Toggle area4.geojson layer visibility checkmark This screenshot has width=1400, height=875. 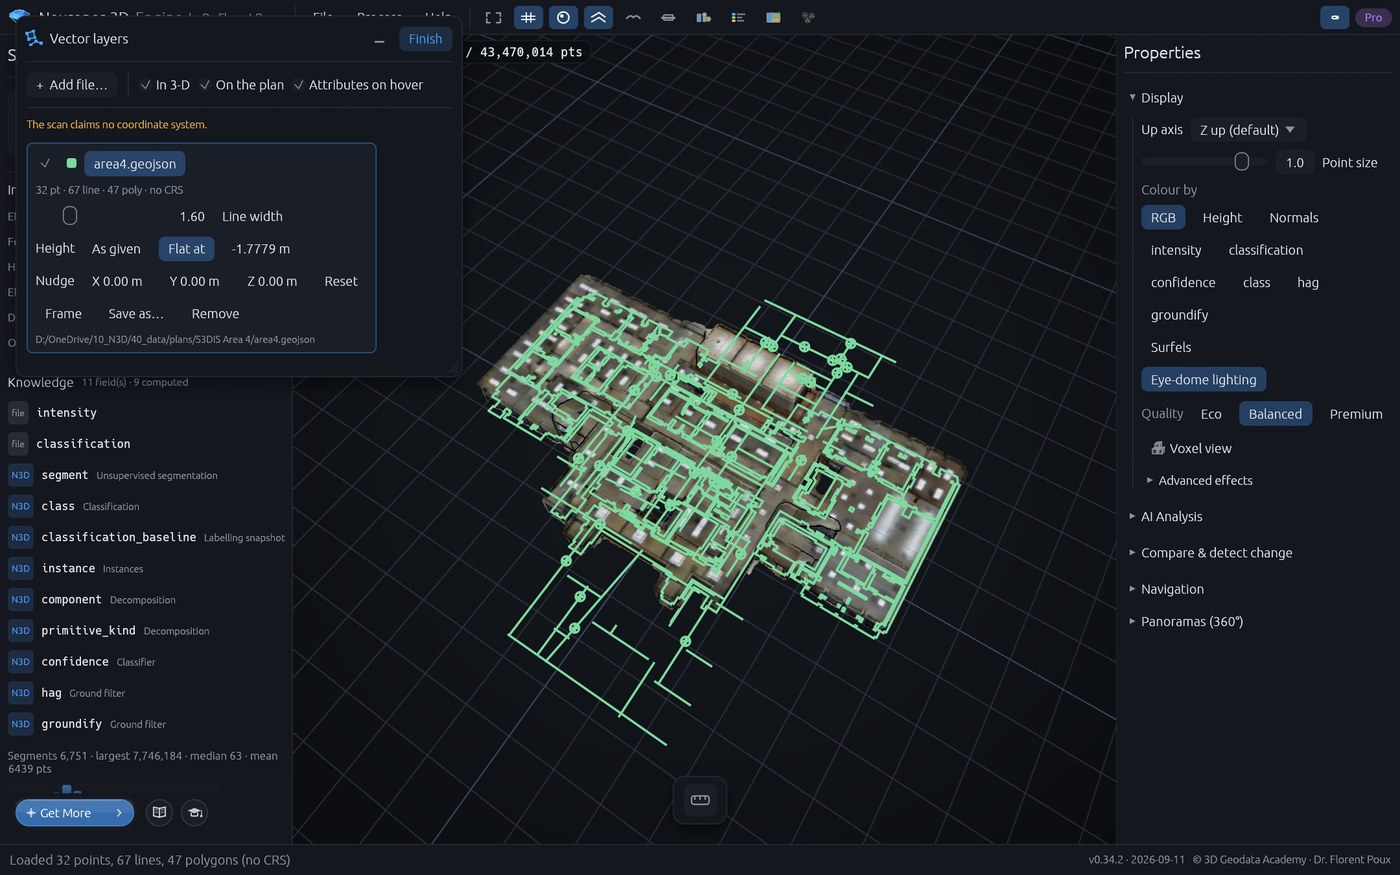pyautogui.click(x=45, y=163)
